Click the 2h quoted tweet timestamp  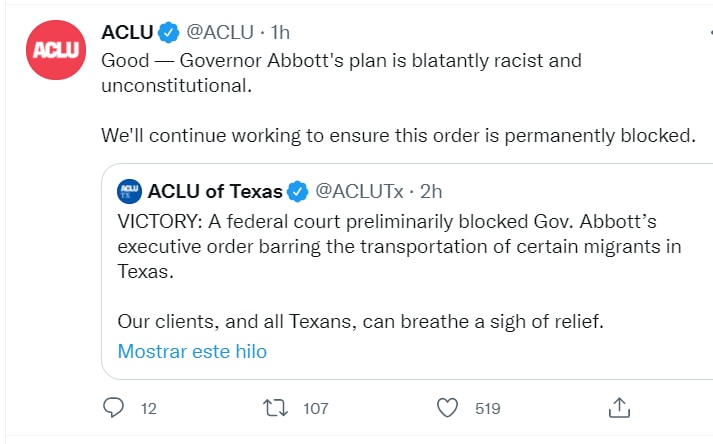tap(431, 190)
